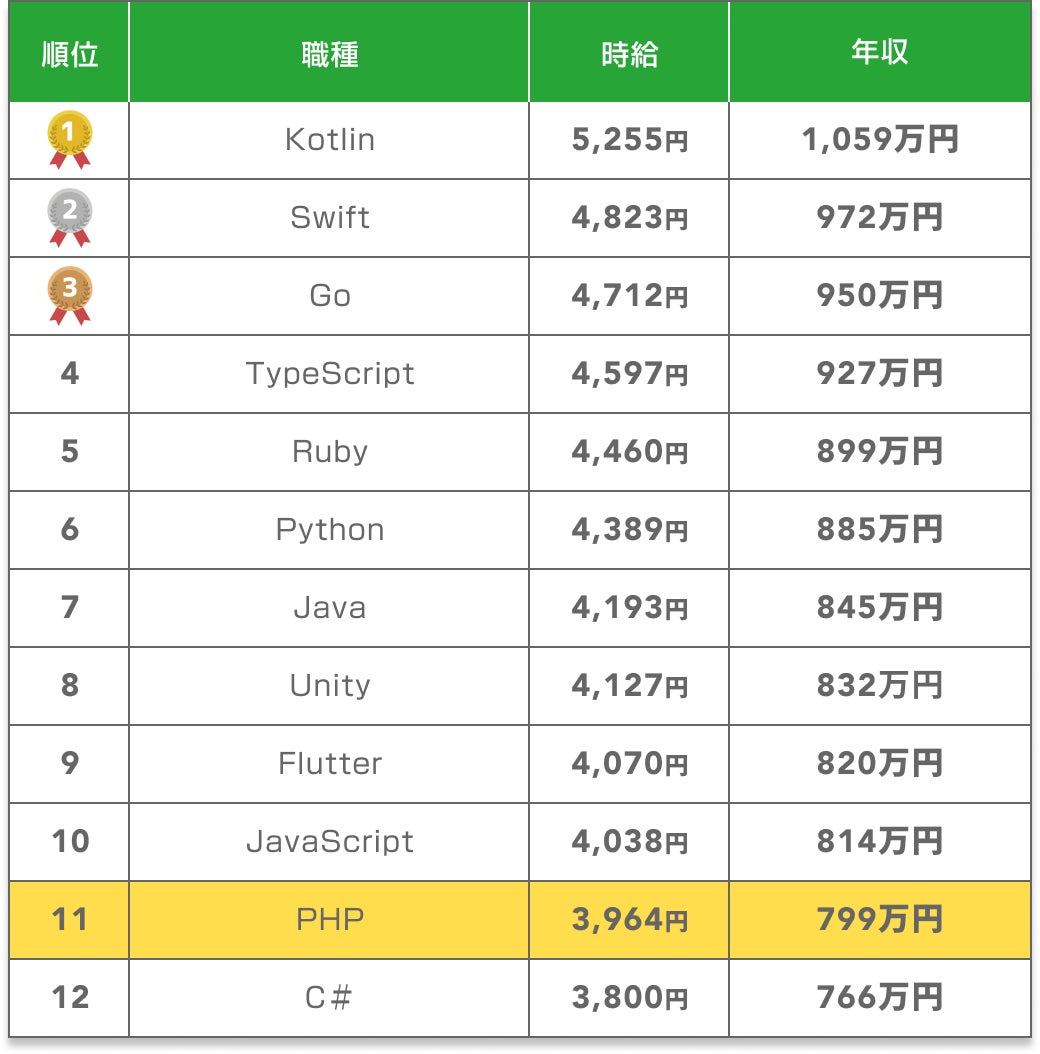Click the 年収 column header

point(879,54)
